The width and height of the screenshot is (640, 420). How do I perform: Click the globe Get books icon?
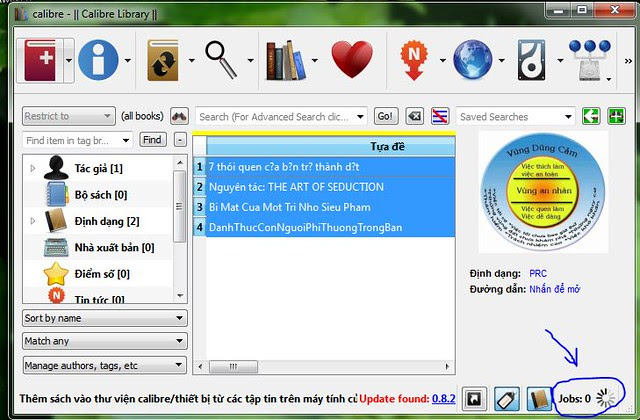(x=473, y=60)
